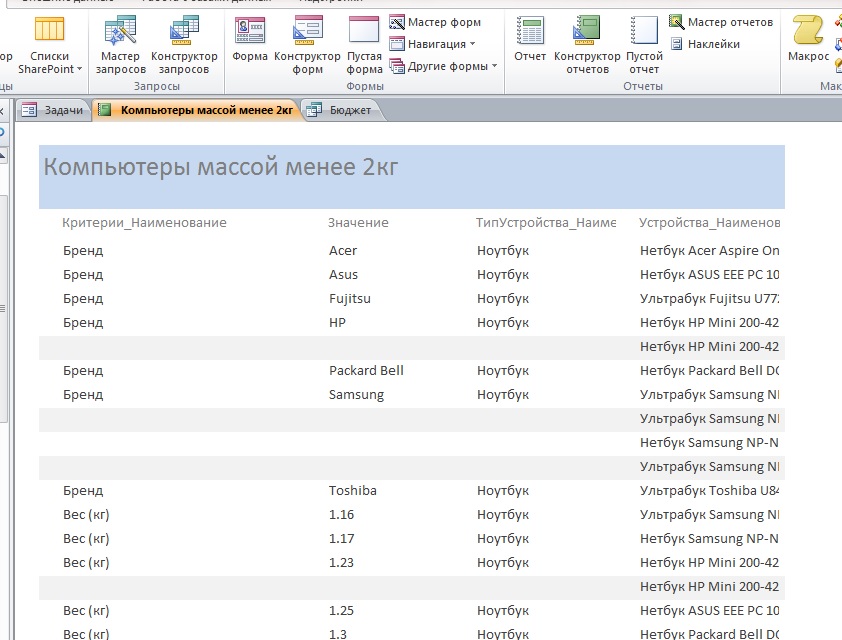This screenshot has width=842, height=640.
Task: Click the 1.3 weight value
Action: click(x=338, y=634)
